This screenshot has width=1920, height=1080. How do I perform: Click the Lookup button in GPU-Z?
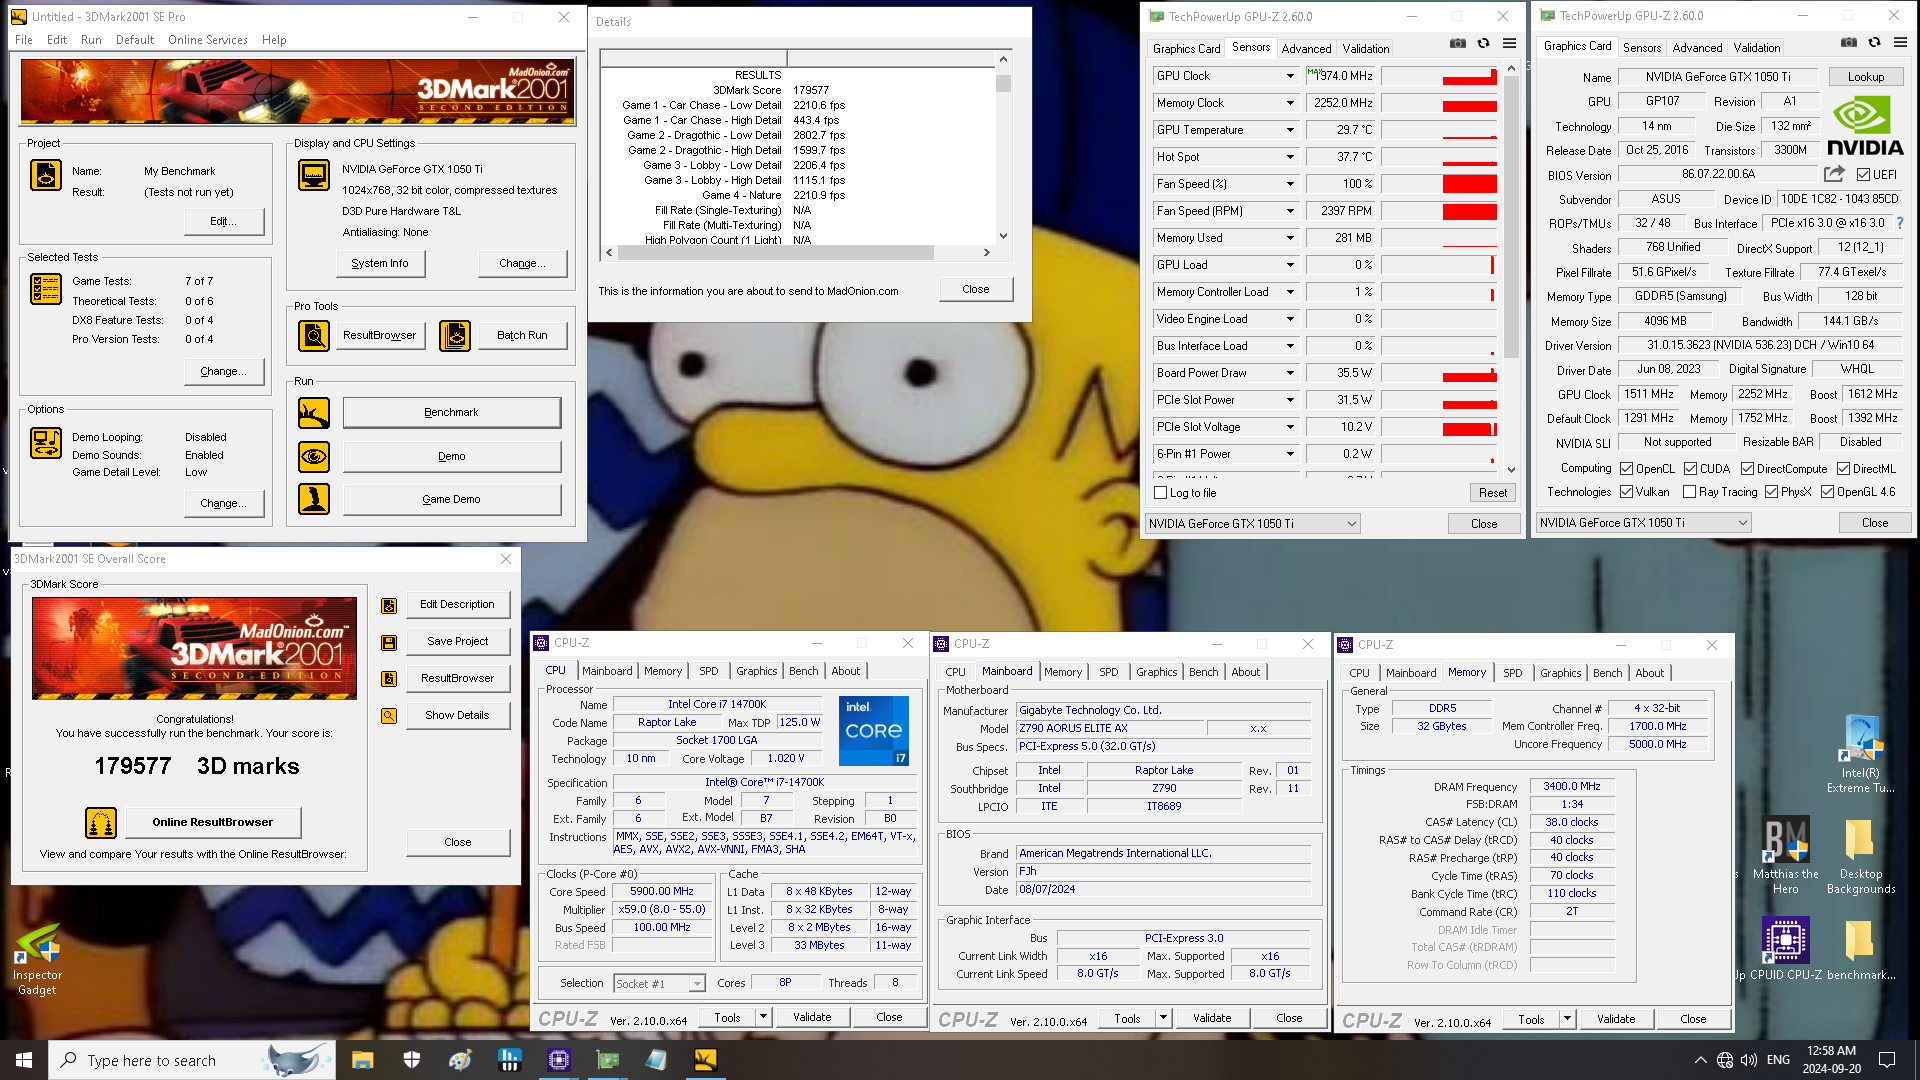click(x=1866, y=77)
